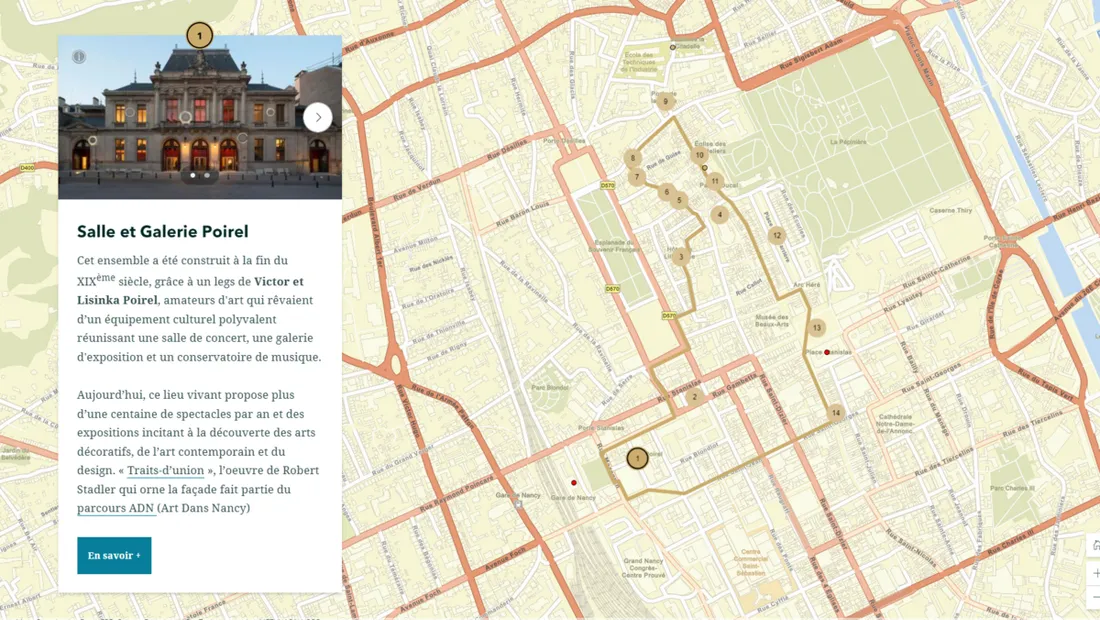Show image info via the info icon
The image size is (1100, 620).
click(79, 57)
